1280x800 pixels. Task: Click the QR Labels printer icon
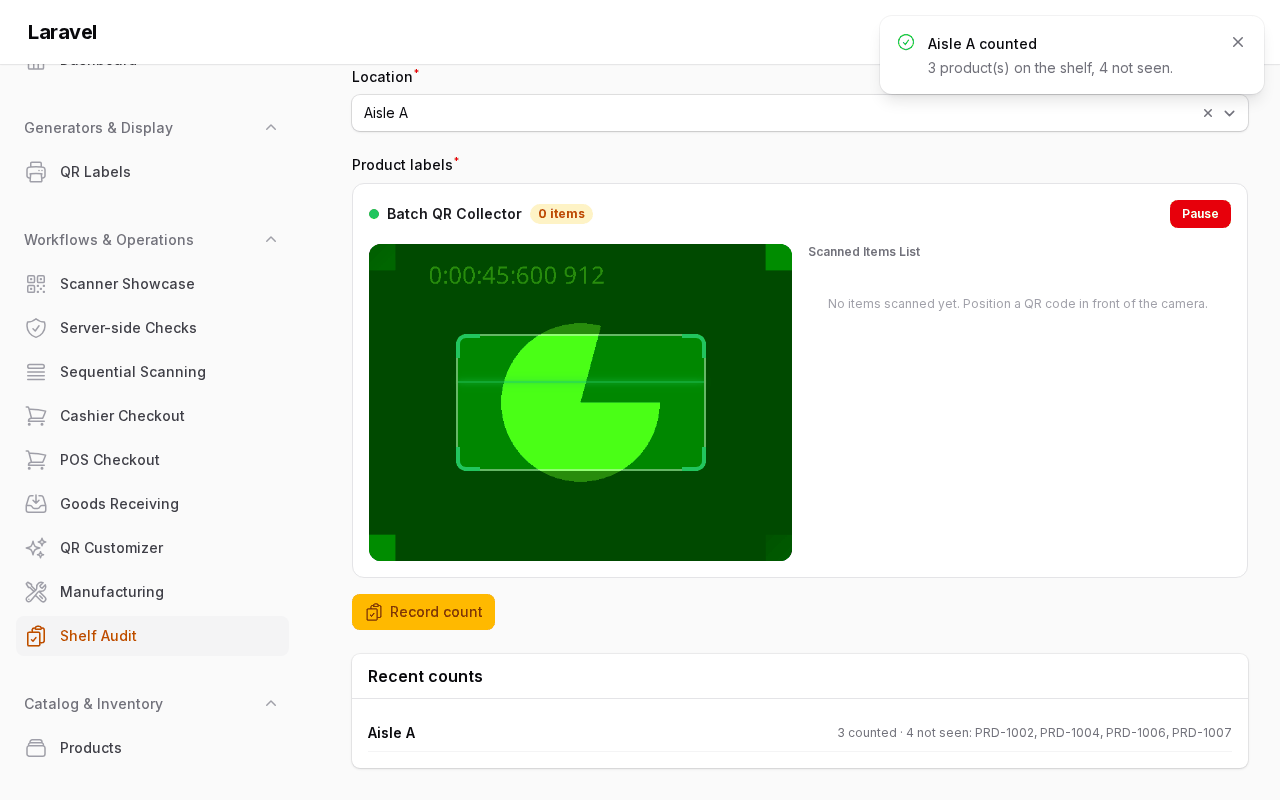36,172
